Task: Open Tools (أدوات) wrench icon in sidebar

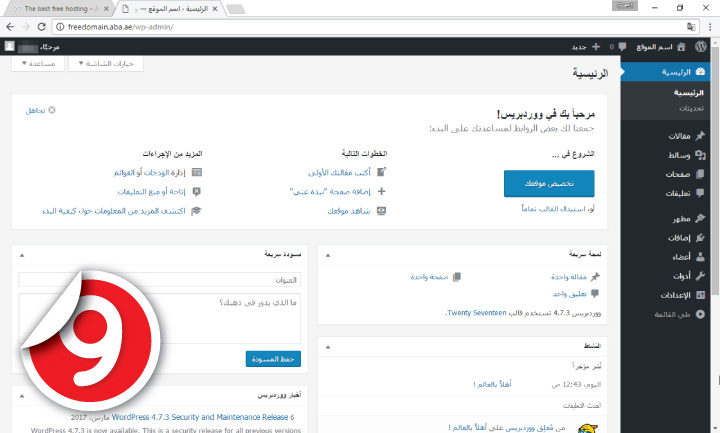Action: (x=700, y=276)
